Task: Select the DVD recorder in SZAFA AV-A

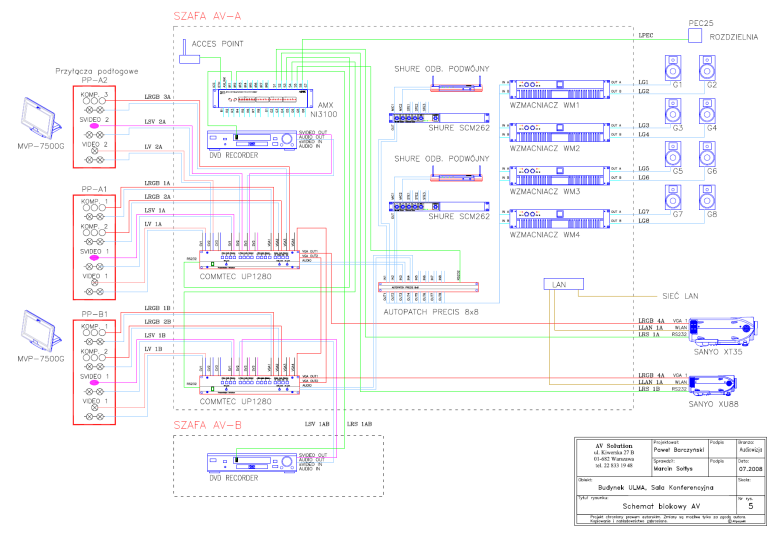Action: coord(252,140)
